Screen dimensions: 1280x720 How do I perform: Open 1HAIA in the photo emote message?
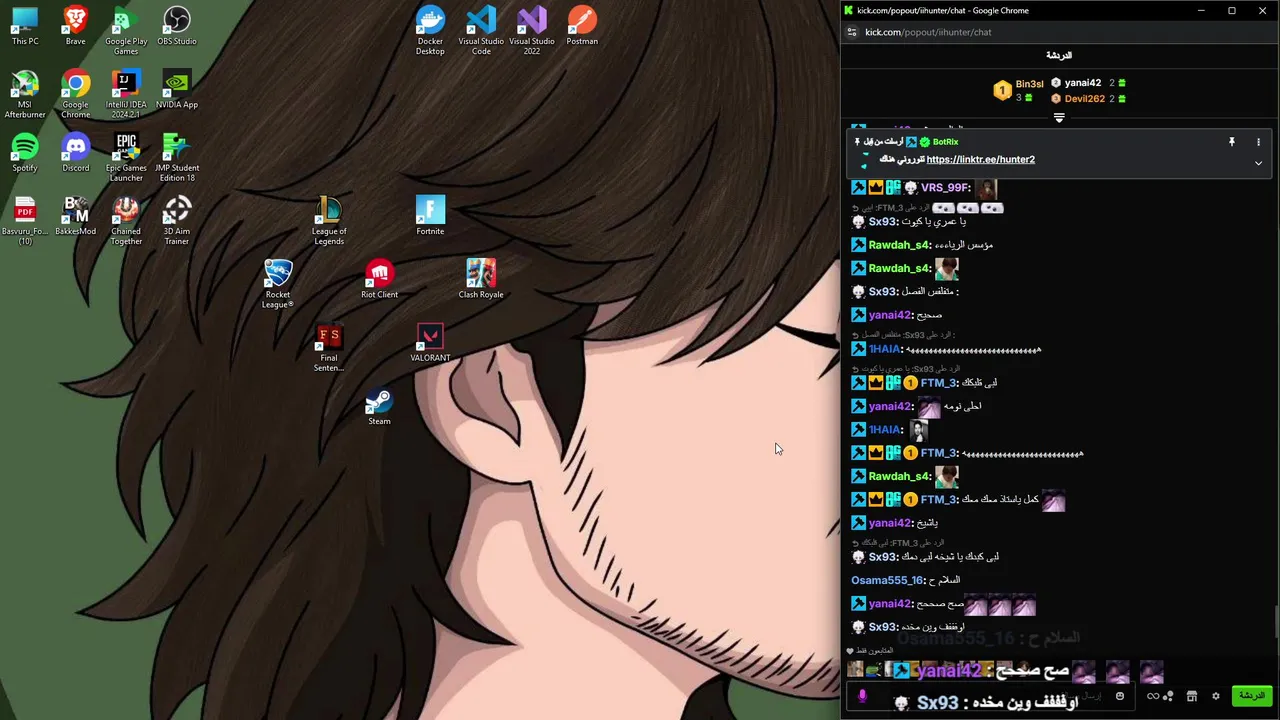[885, 430]
